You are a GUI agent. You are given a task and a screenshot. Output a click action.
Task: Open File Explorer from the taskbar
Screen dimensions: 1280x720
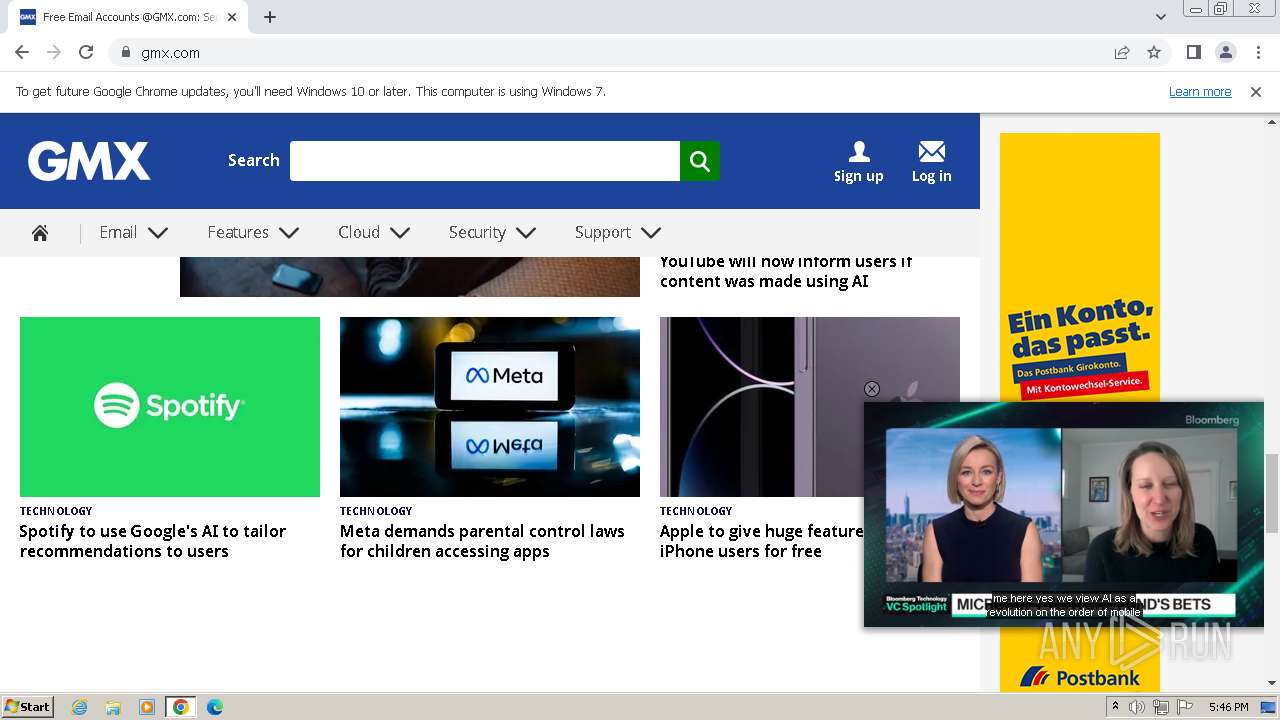click(x=113, y=707)
